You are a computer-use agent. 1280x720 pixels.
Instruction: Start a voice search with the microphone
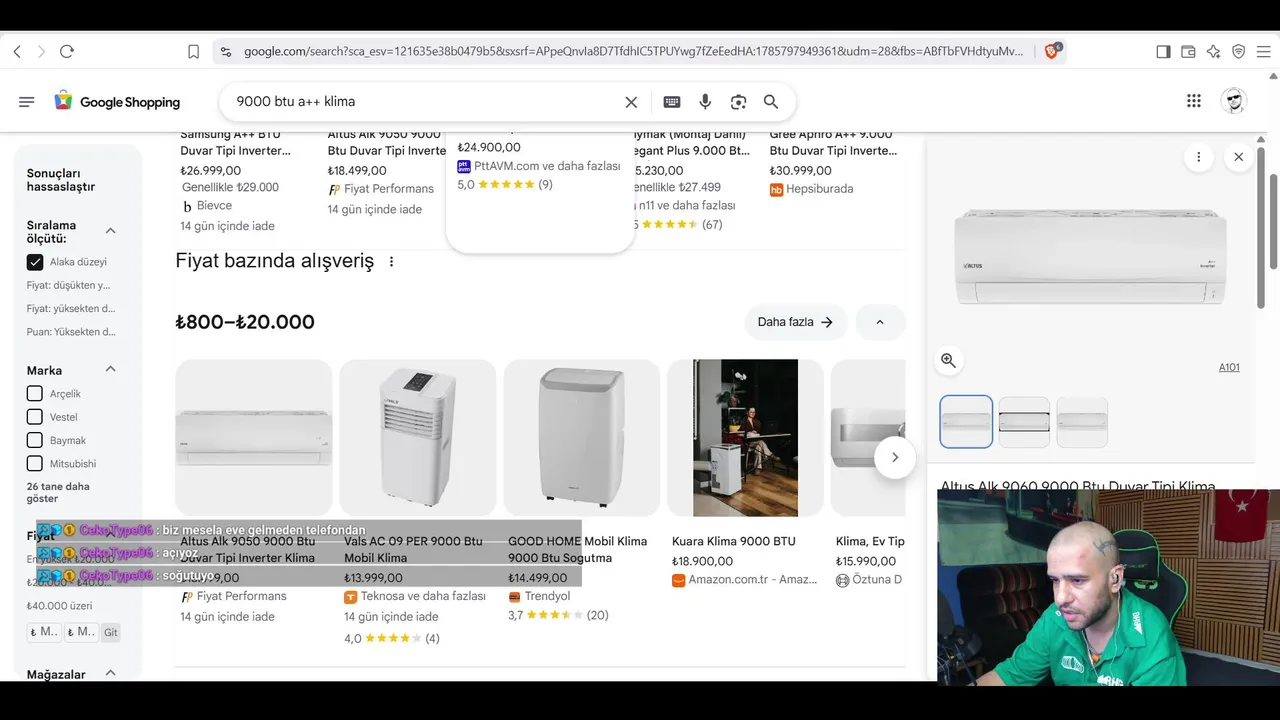click(705, 102)
